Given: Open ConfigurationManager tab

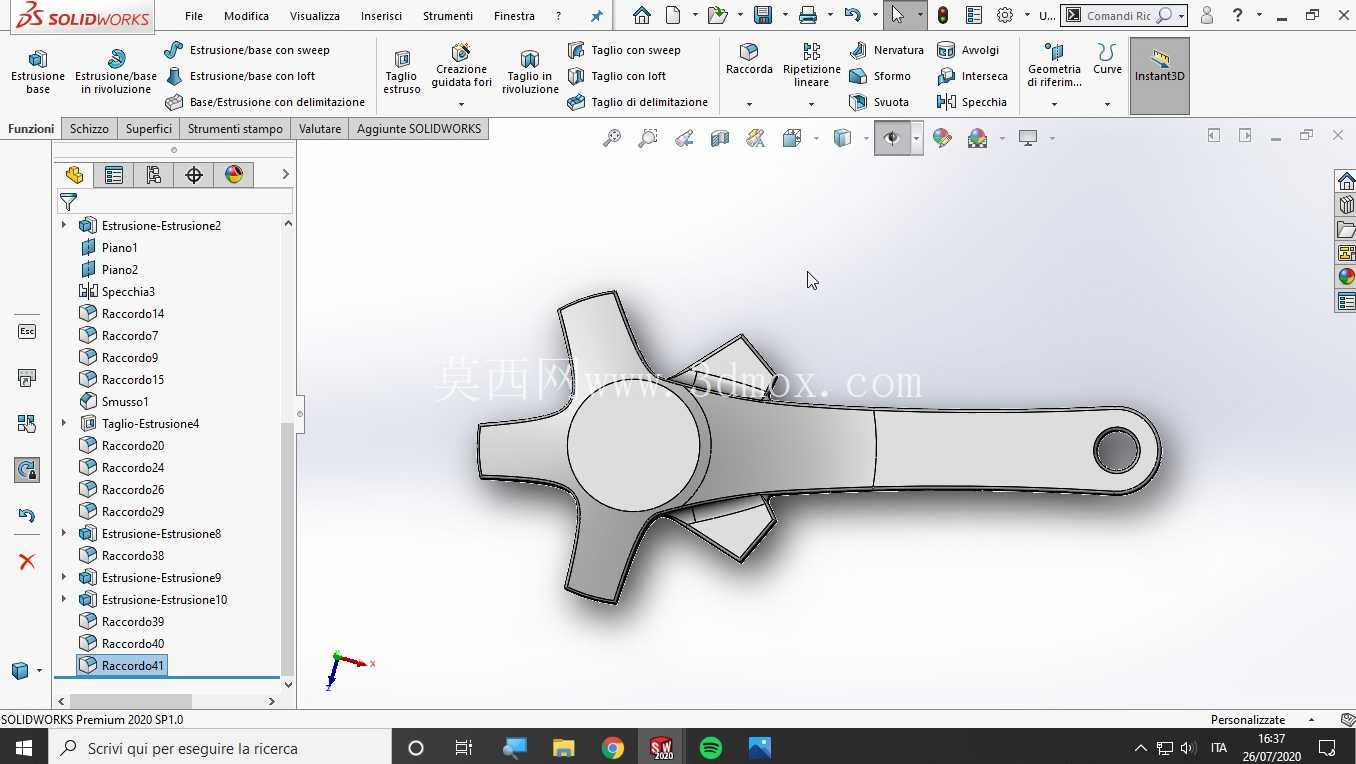Looking at the screenshot, I should pos(154,175).
